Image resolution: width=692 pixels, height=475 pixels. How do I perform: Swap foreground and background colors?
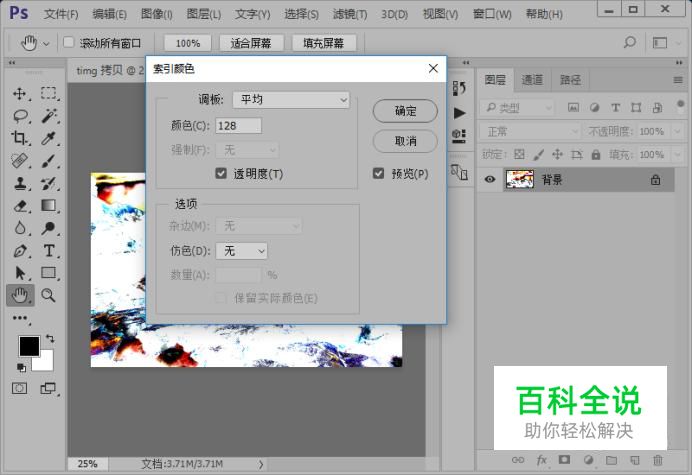(x=50, y=339)
